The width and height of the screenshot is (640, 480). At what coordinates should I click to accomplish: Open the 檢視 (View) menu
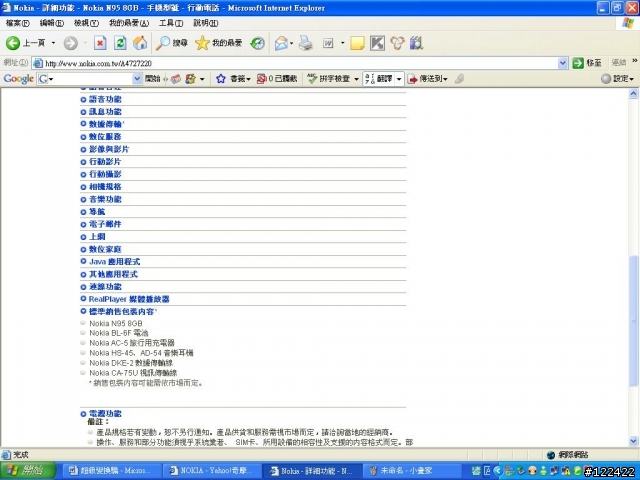[x=86, y=23]
